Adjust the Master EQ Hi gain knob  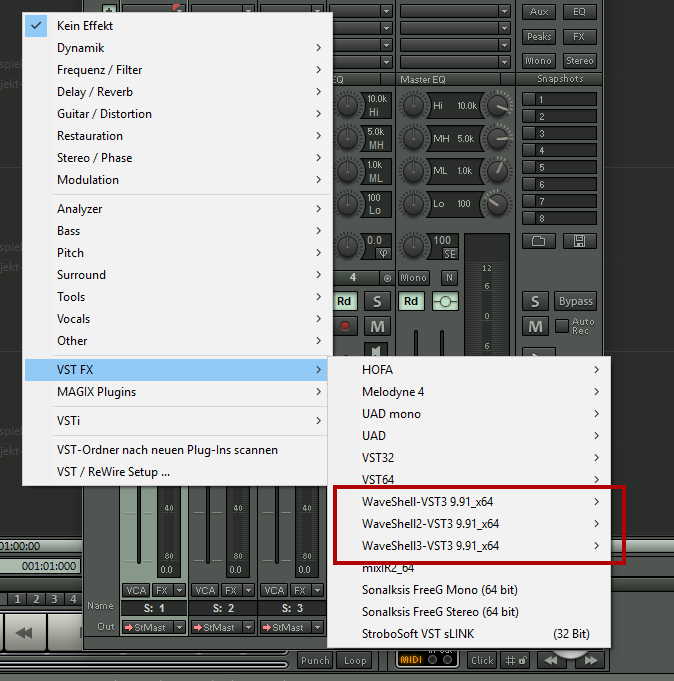click(413, 104)
